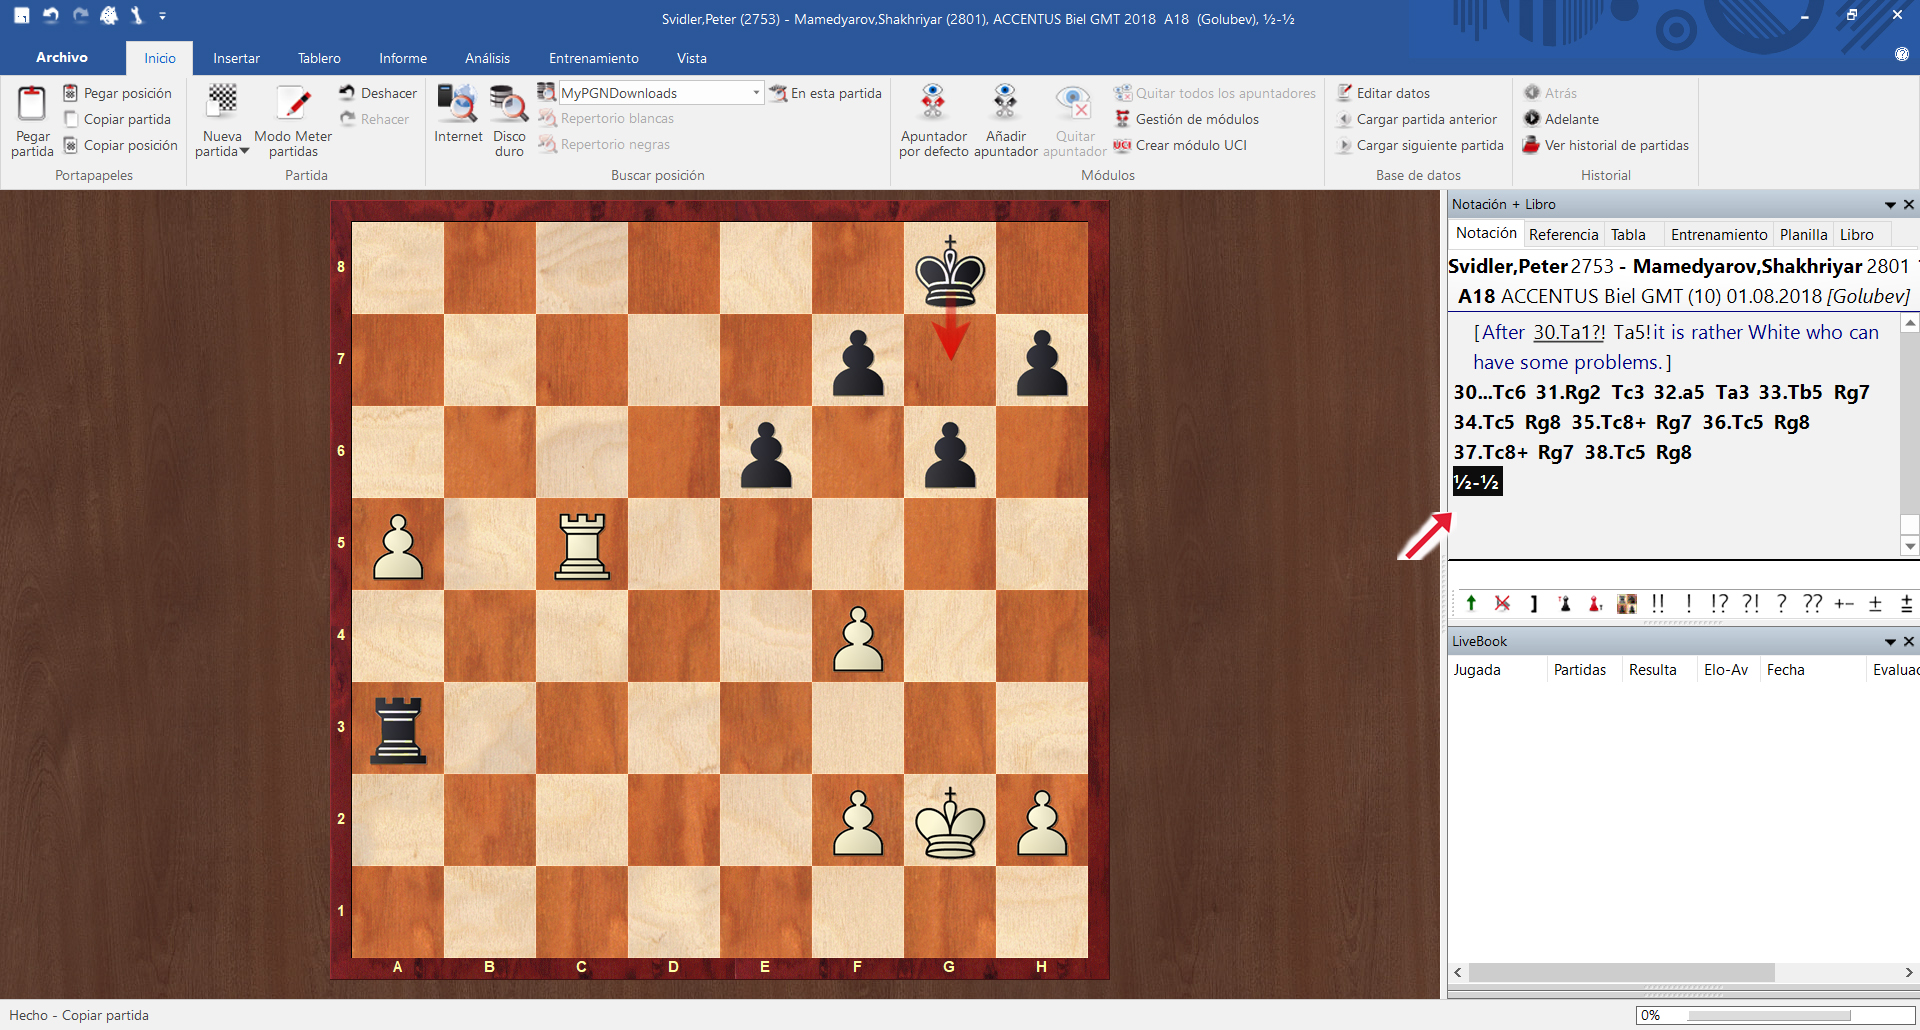Start the Apuntador por defecto engine
Viewport: 1920px width, 1030px height.
click(x=933, y=104)
